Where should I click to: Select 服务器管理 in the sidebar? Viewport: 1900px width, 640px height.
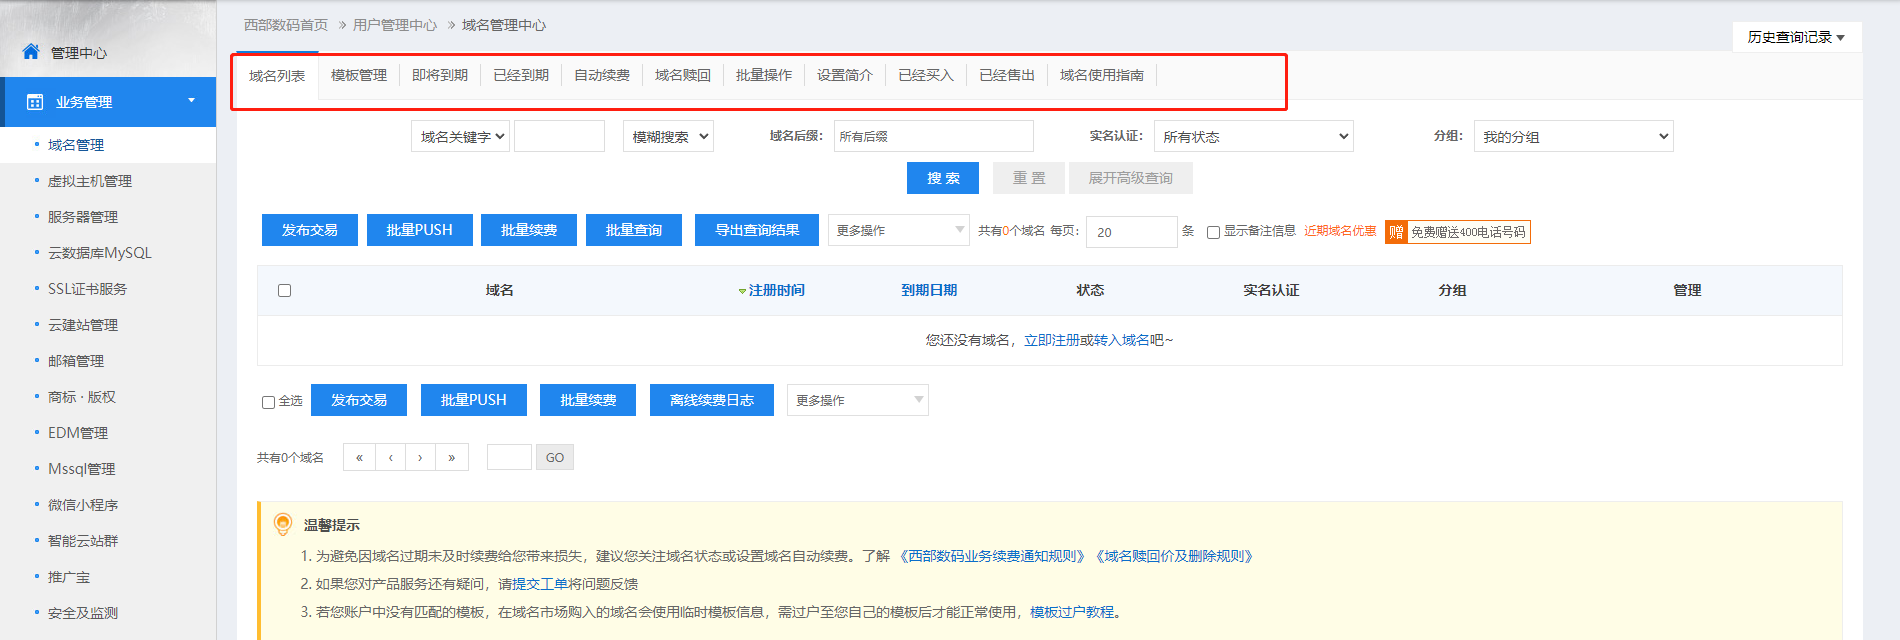click(x=83, y=217)
